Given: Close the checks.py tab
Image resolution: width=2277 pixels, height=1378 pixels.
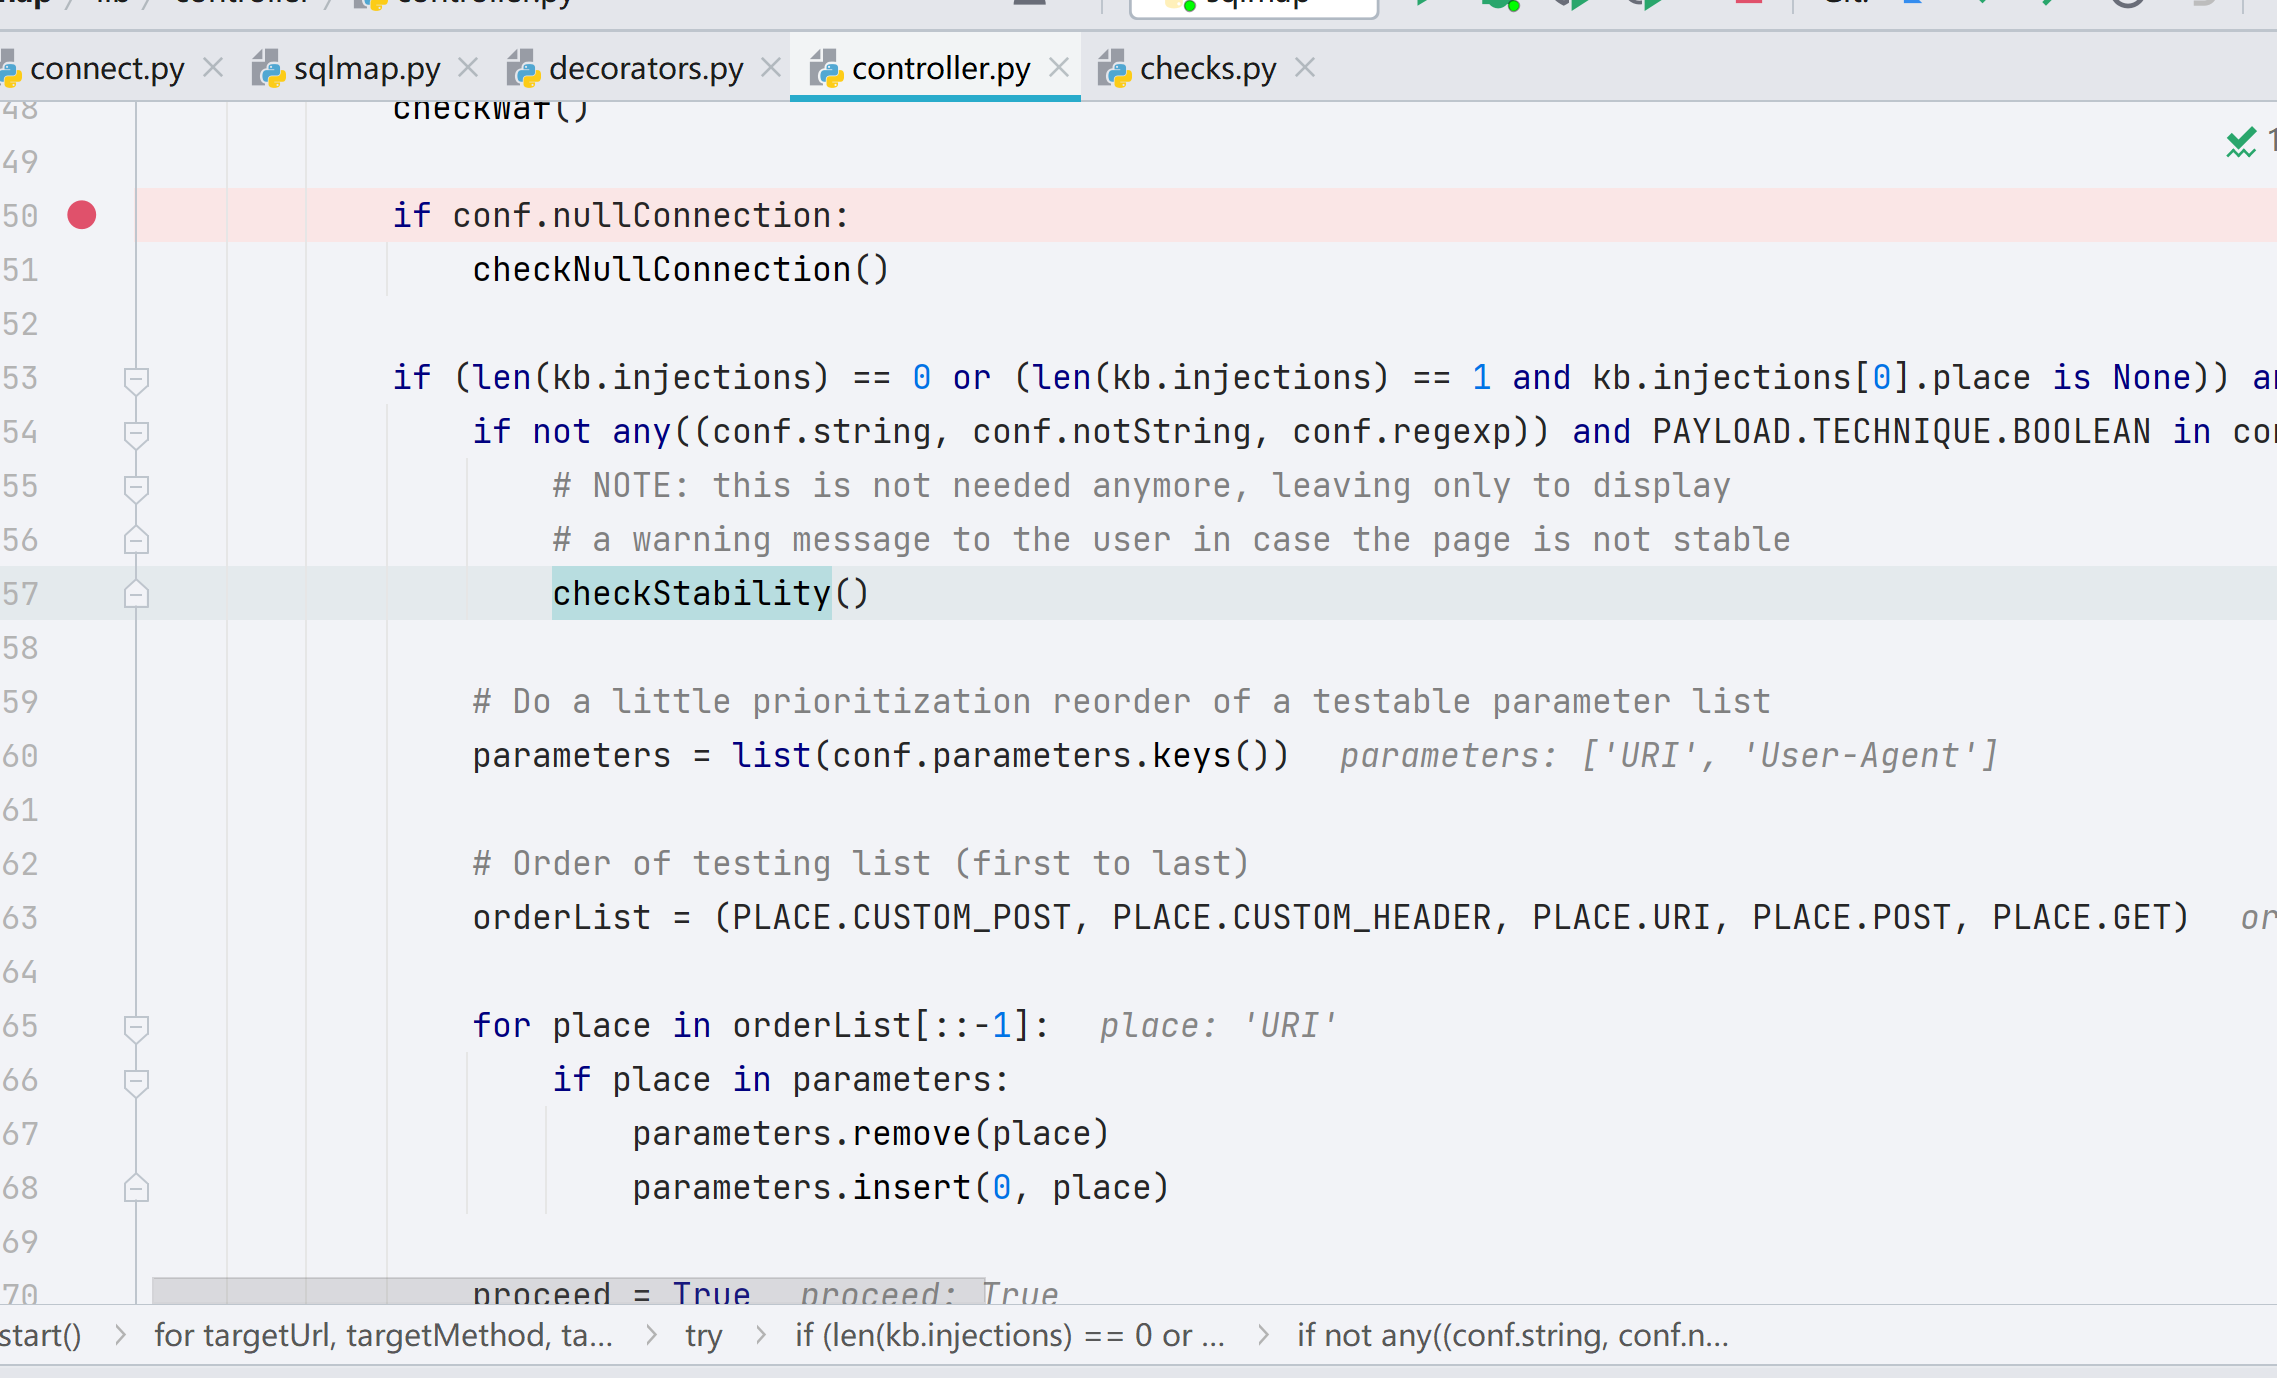Looking at the screenshot, I should click(1305, 68).
